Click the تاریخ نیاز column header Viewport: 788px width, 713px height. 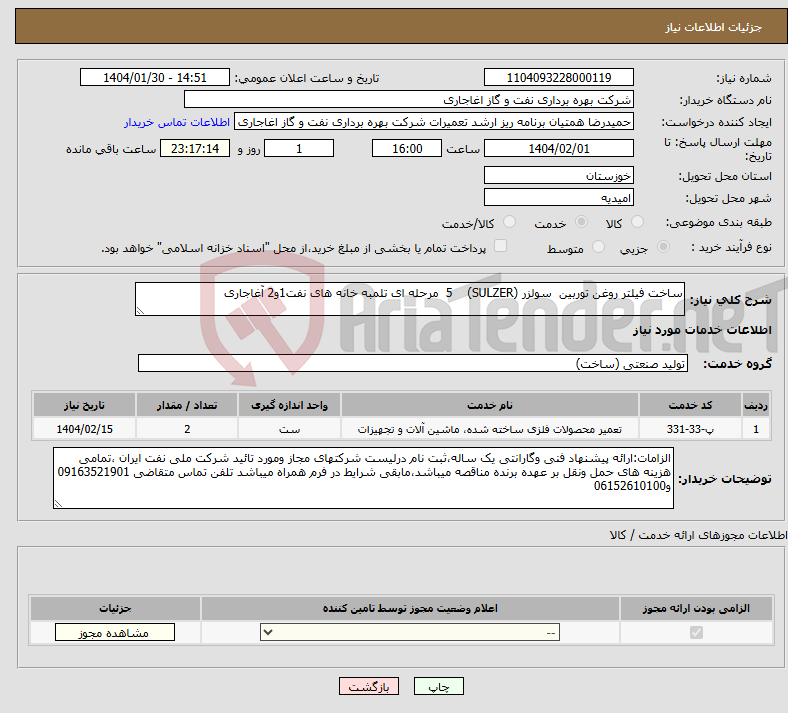[x=84, y=405]
